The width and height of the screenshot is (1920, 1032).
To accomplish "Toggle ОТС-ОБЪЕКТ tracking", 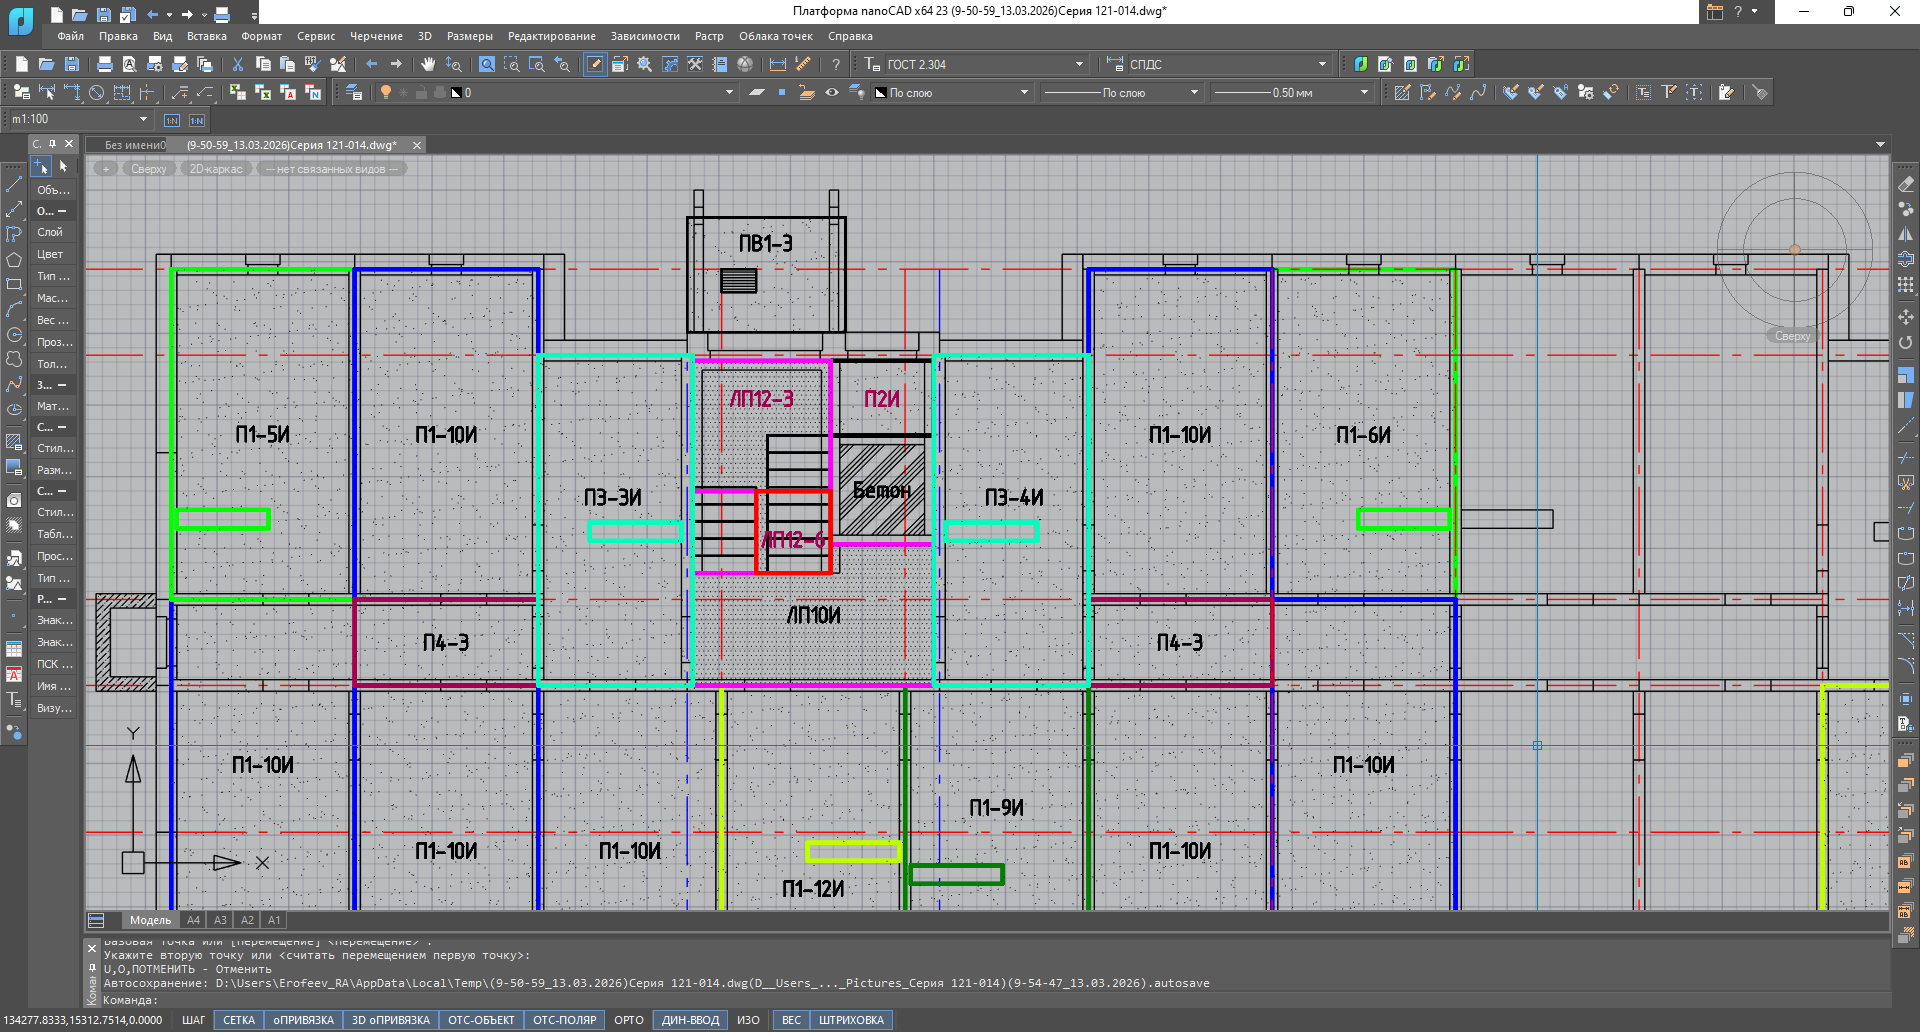I will tap(481, 1020).
